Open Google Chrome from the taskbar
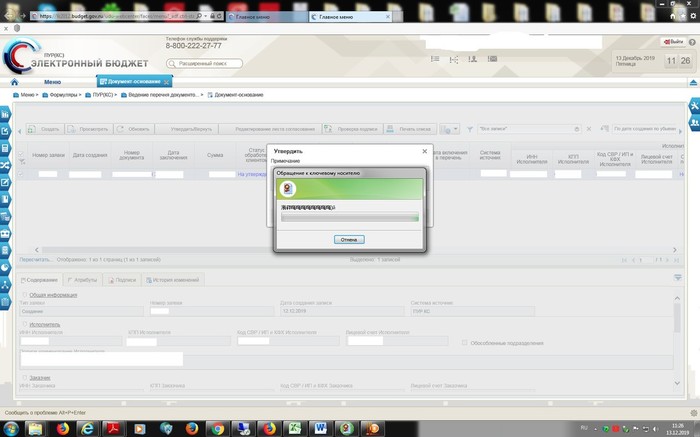Screen dimensions: 700x437 pyautogui.click(x=216, y=427)
